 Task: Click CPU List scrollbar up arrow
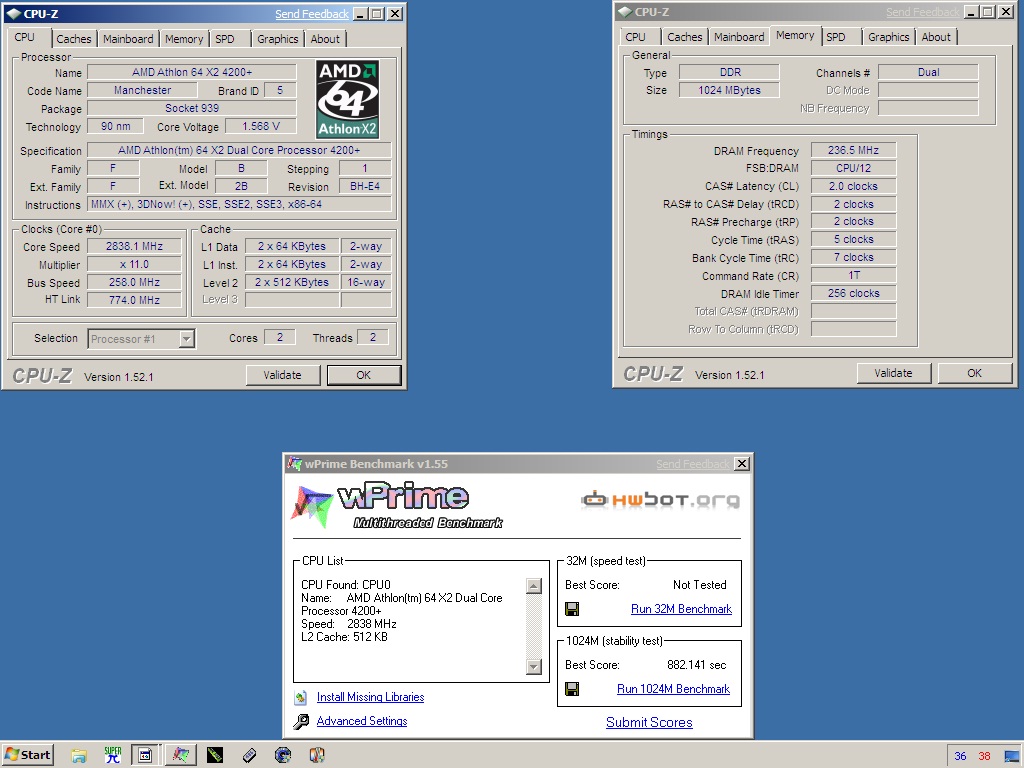pos(534,586)
